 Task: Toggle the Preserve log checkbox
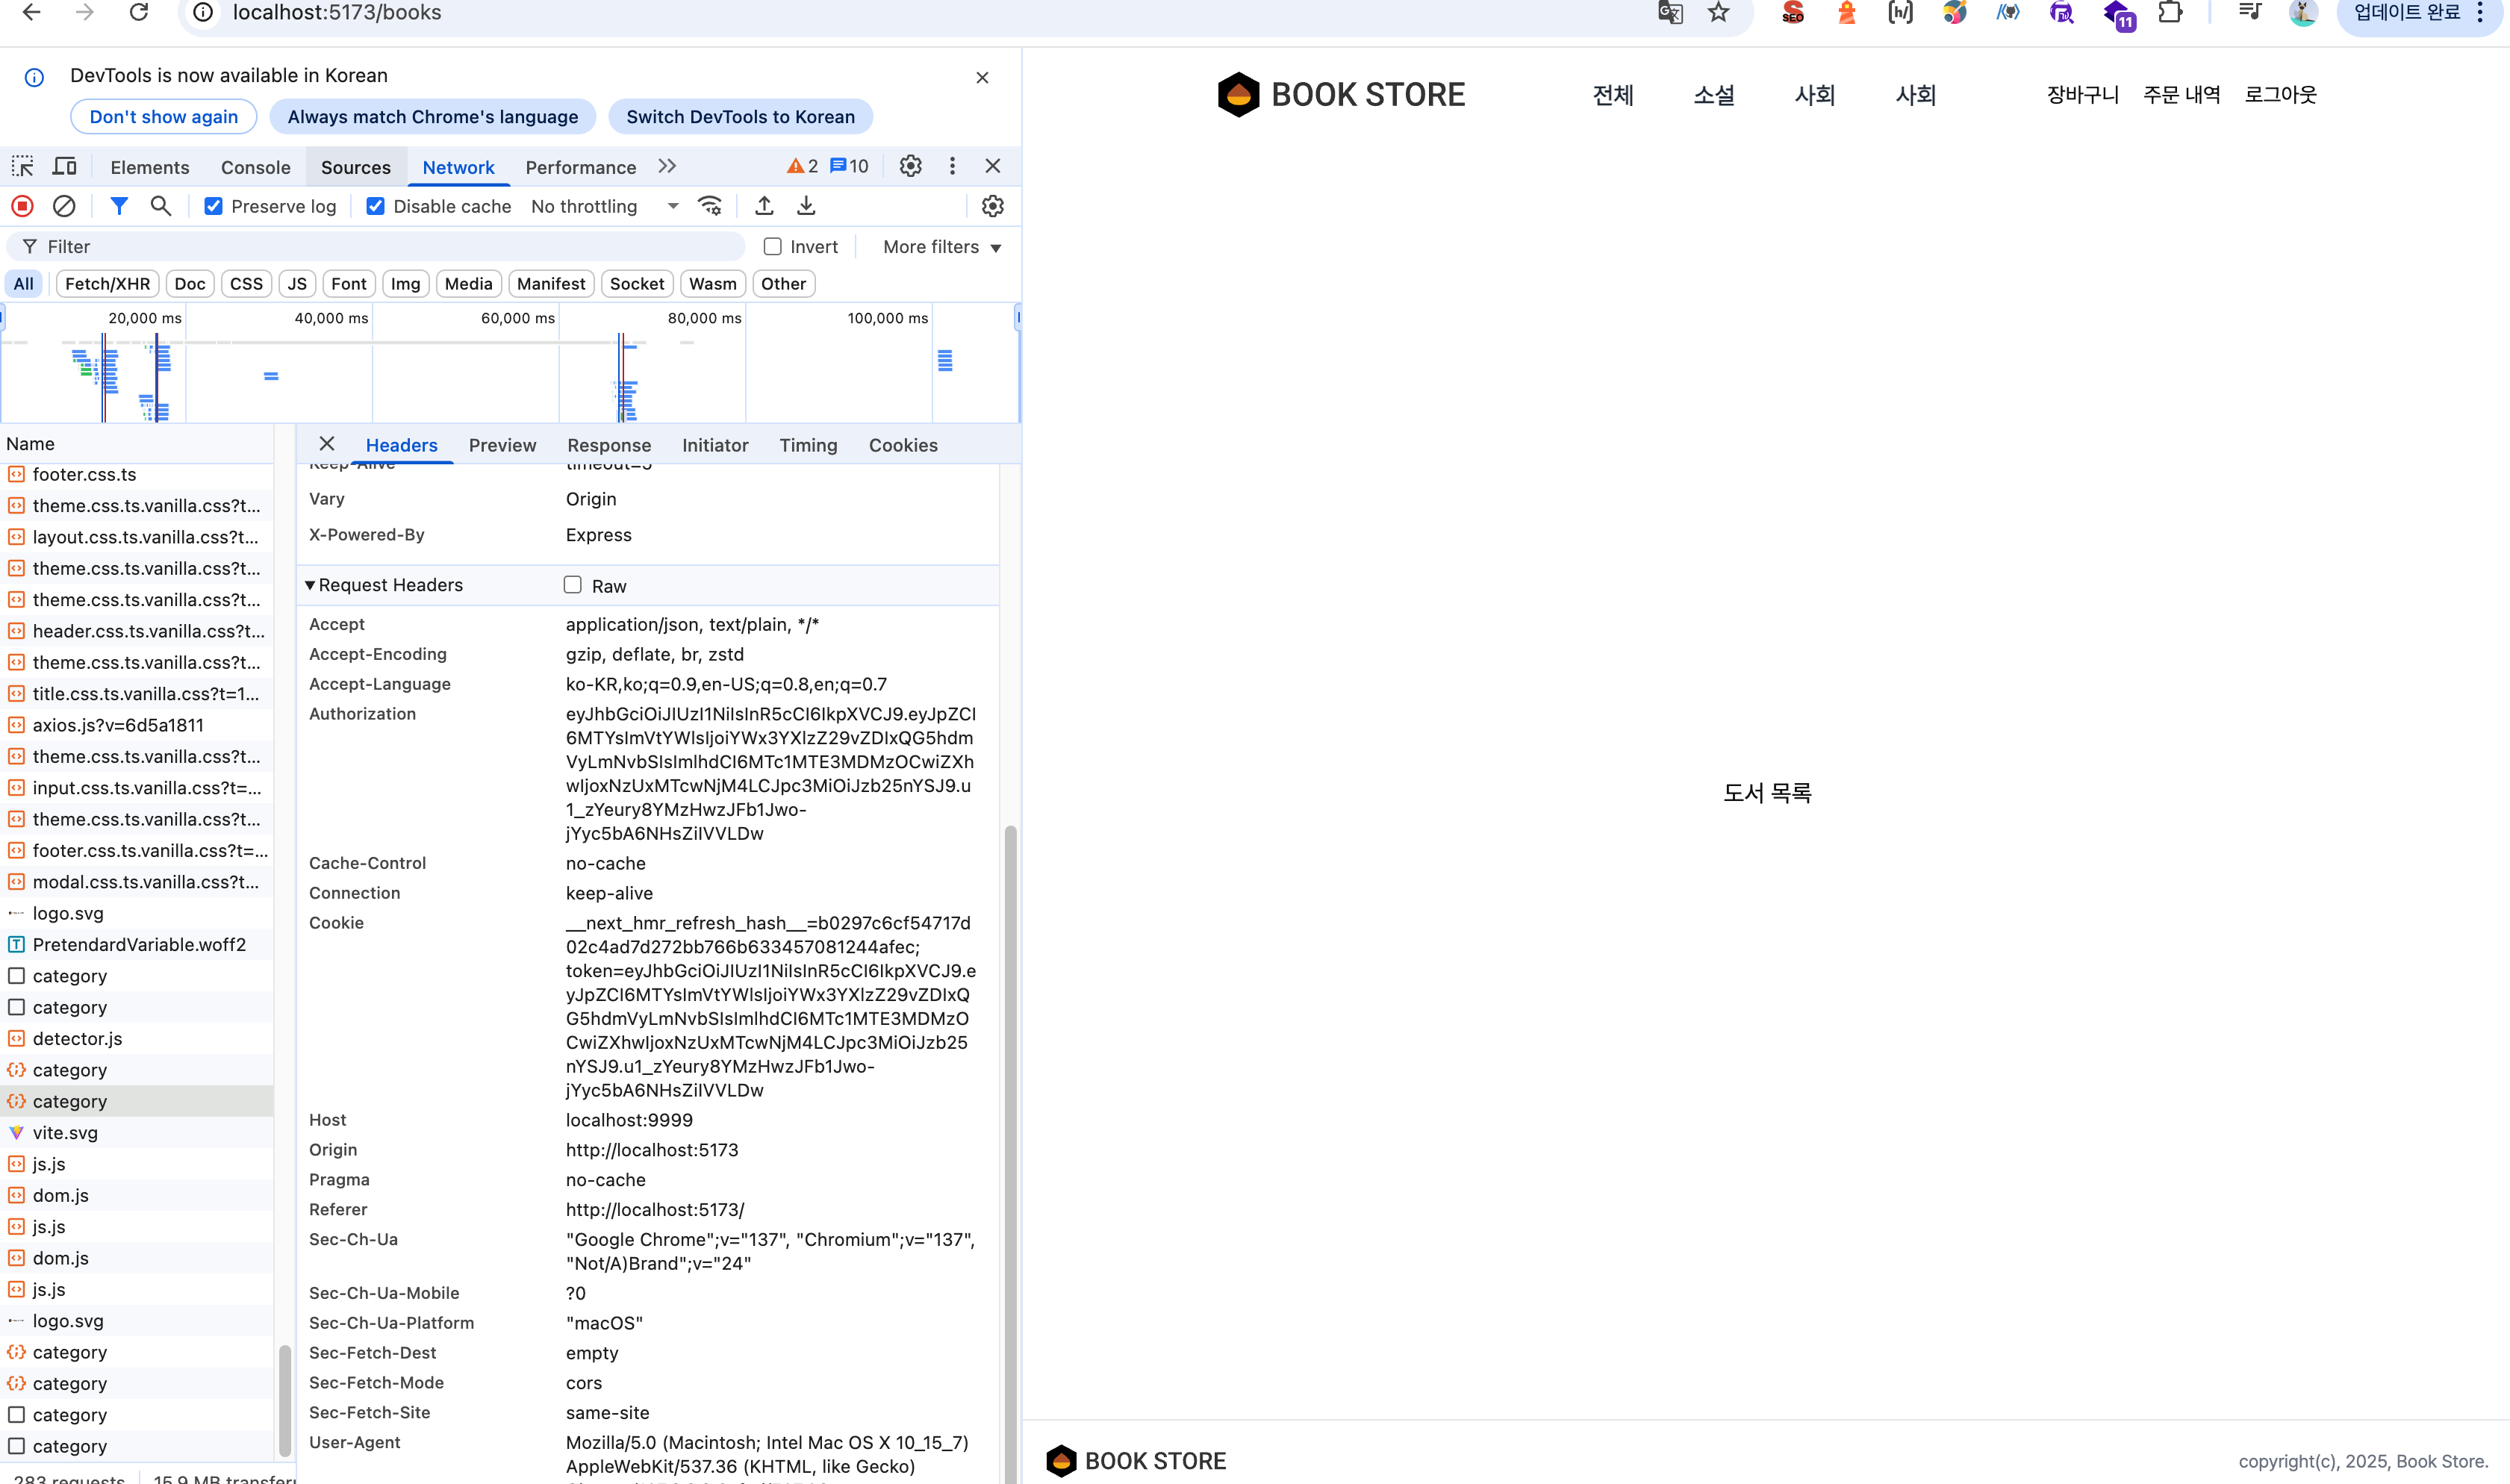(213, 206)
